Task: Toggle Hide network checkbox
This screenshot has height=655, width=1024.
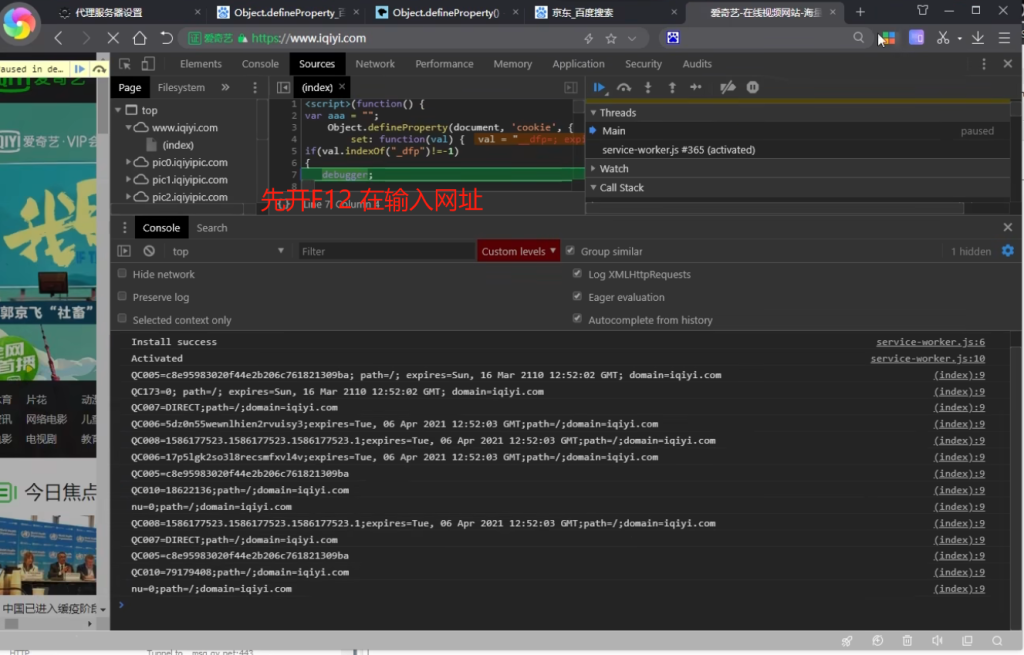Action: coord(122,274)
